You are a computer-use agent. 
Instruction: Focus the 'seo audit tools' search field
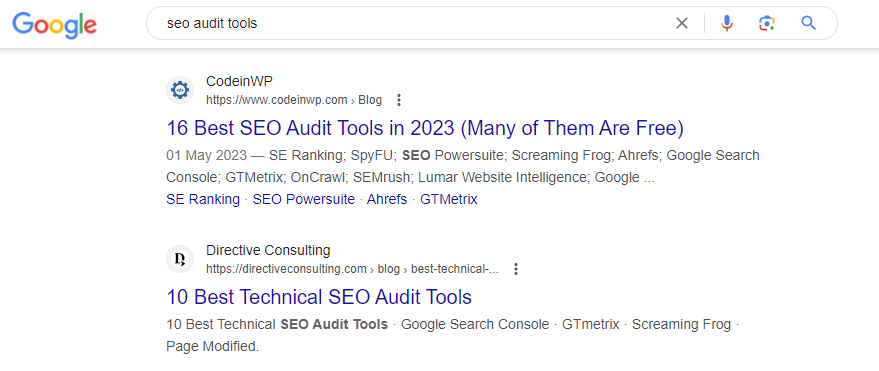415,24
